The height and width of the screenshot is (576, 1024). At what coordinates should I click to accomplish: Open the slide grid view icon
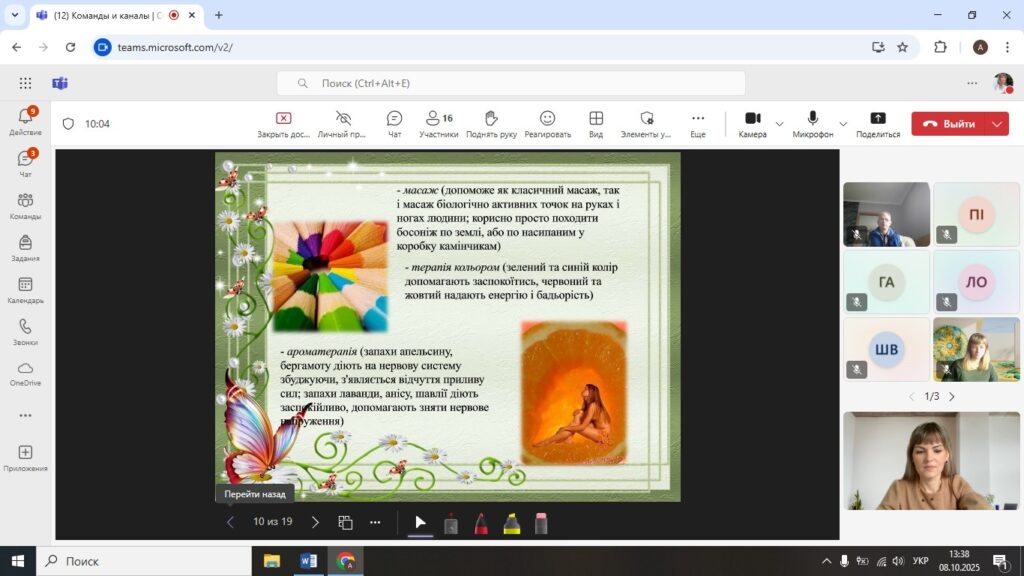[345, 522]
